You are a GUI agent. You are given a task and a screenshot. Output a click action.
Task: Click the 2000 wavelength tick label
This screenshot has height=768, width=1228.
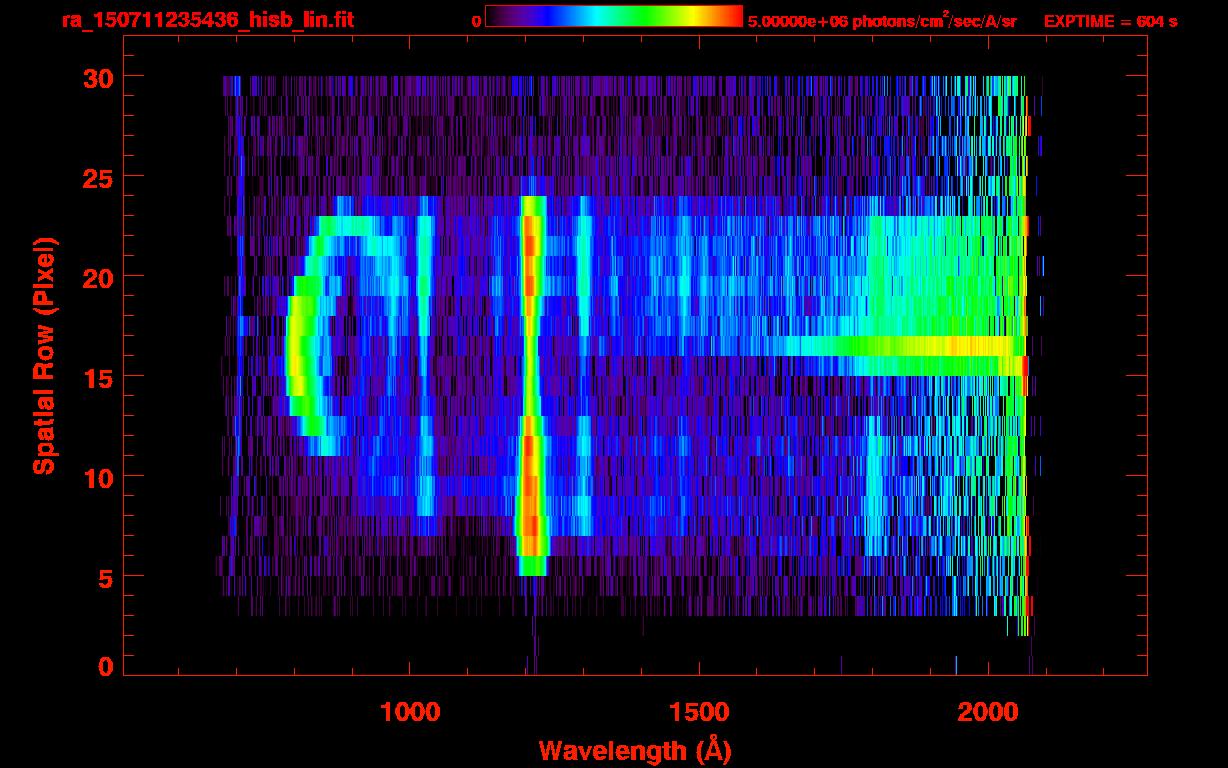tap(986, 712)
